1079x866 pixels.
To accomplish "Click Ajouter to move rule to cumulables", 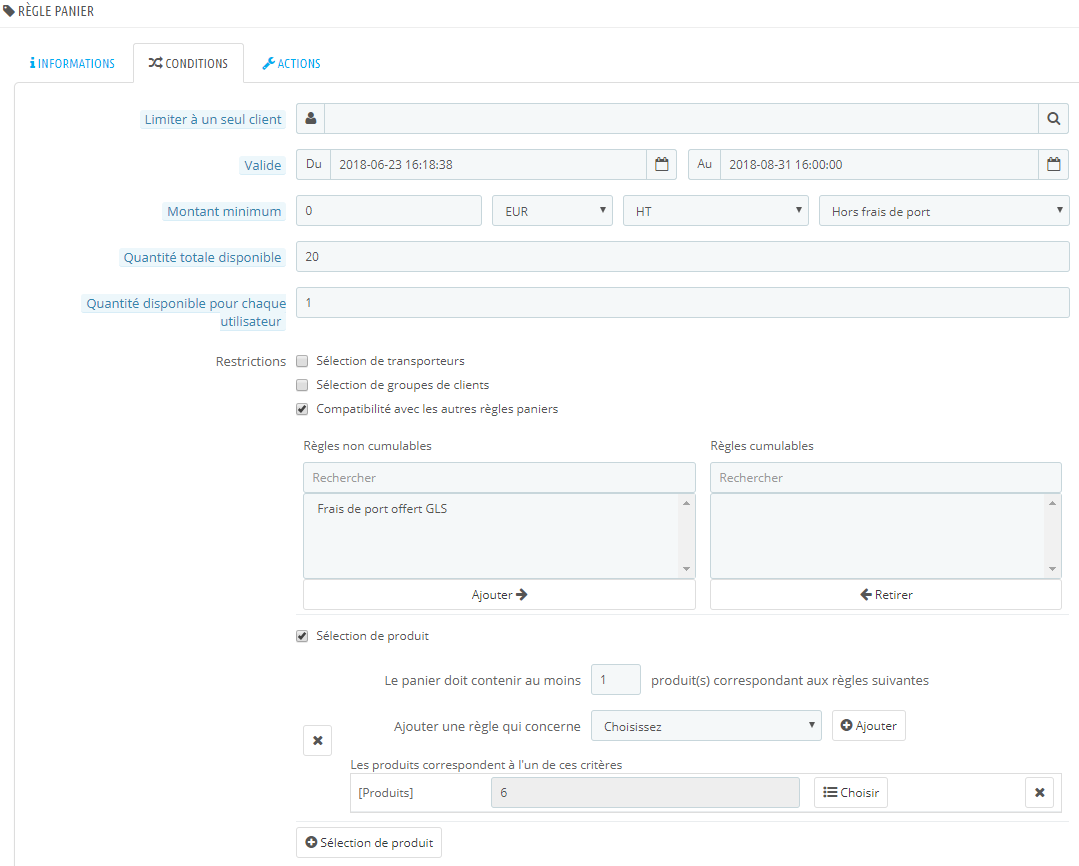I will point(499,594).
